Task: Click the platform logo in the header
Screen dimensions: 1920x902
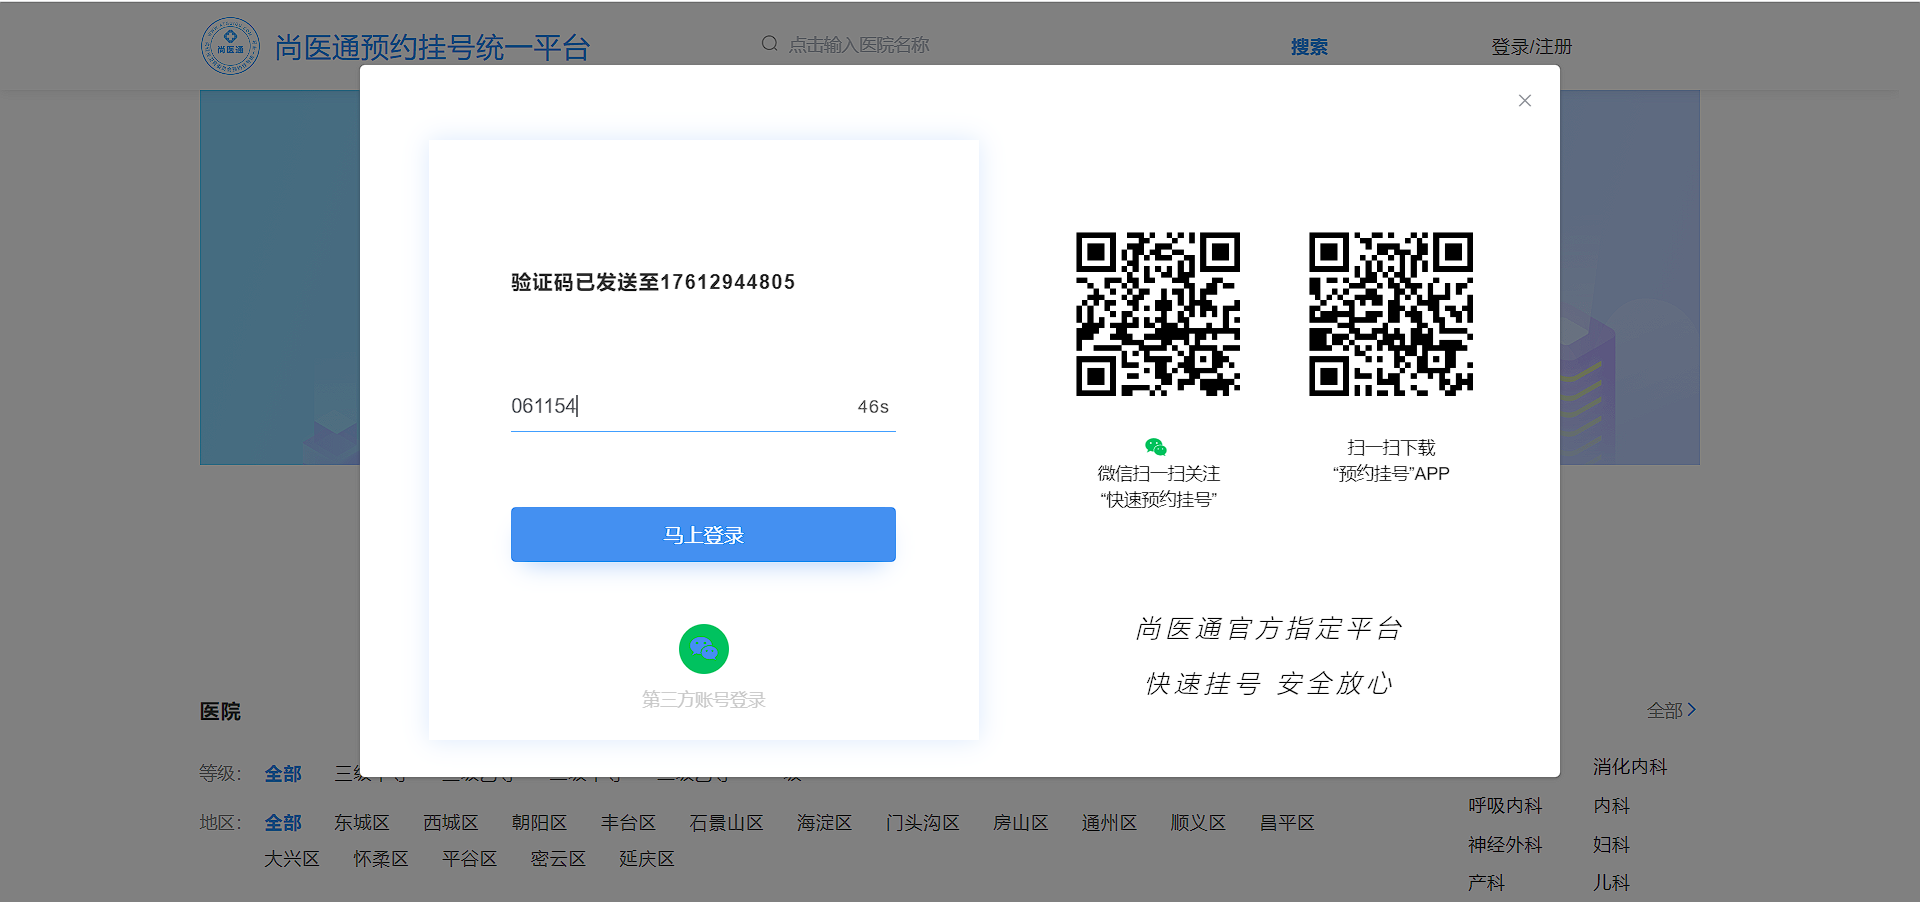Action: pos(230,46)
